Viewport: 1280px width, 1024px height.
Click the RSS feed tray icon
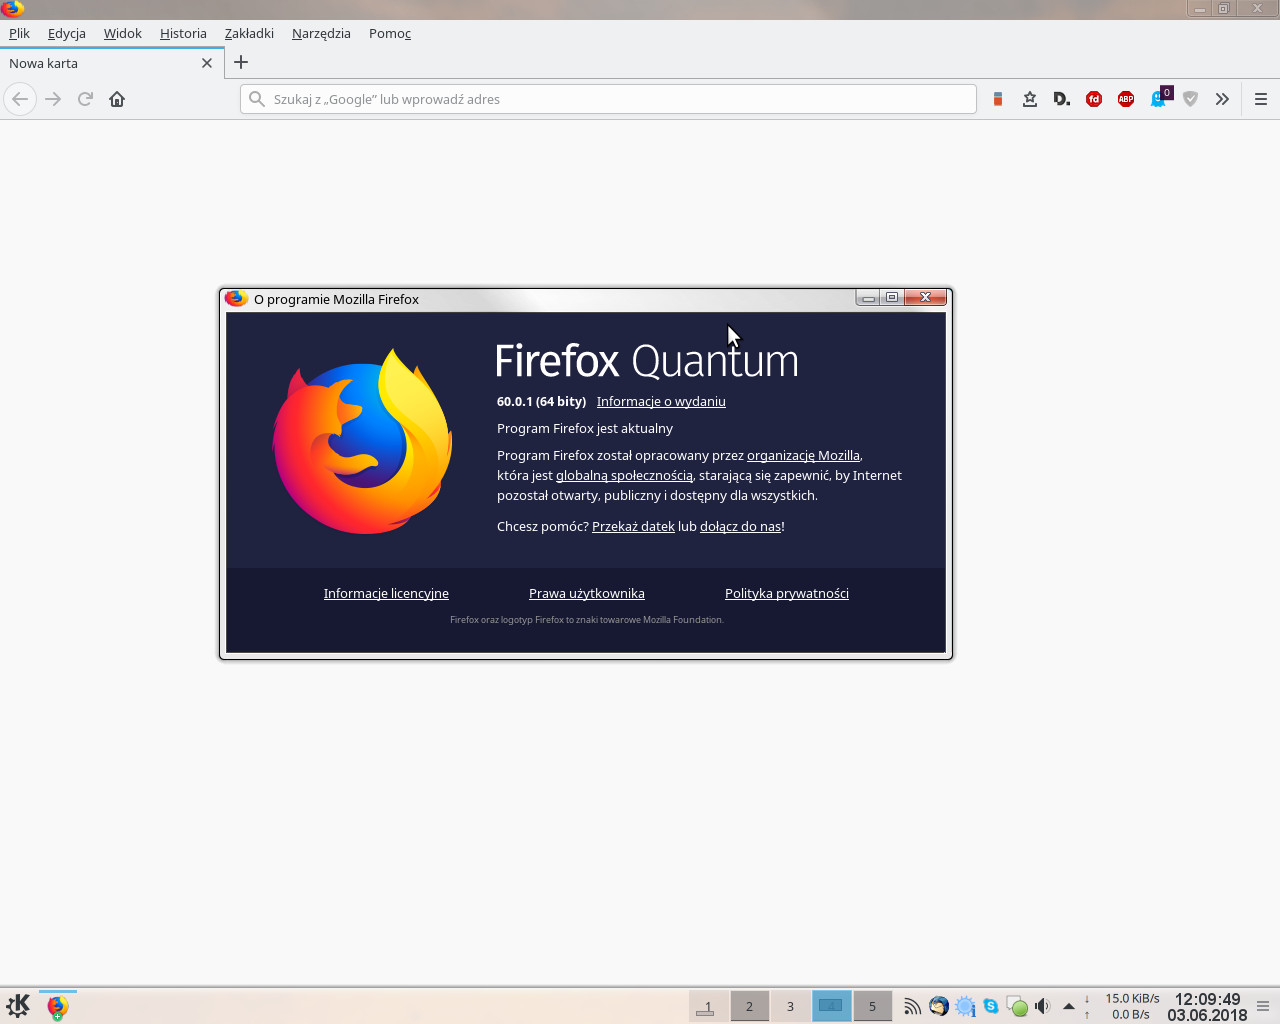pos(912,1006)
